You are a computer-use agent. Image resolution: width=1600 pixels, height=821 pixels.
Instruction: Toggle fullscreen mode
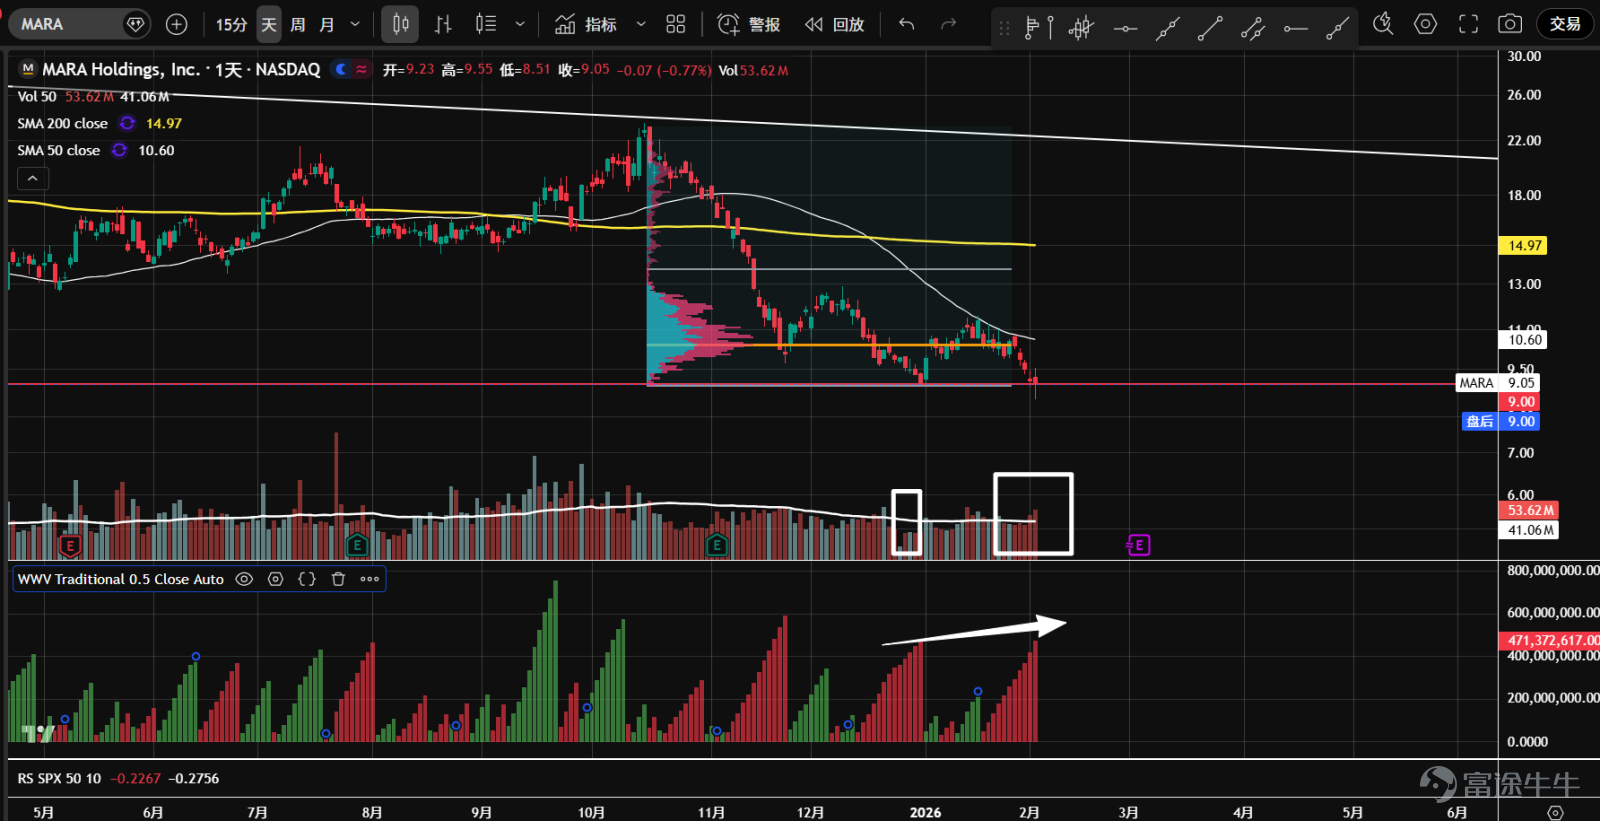tap(1468, 24)
